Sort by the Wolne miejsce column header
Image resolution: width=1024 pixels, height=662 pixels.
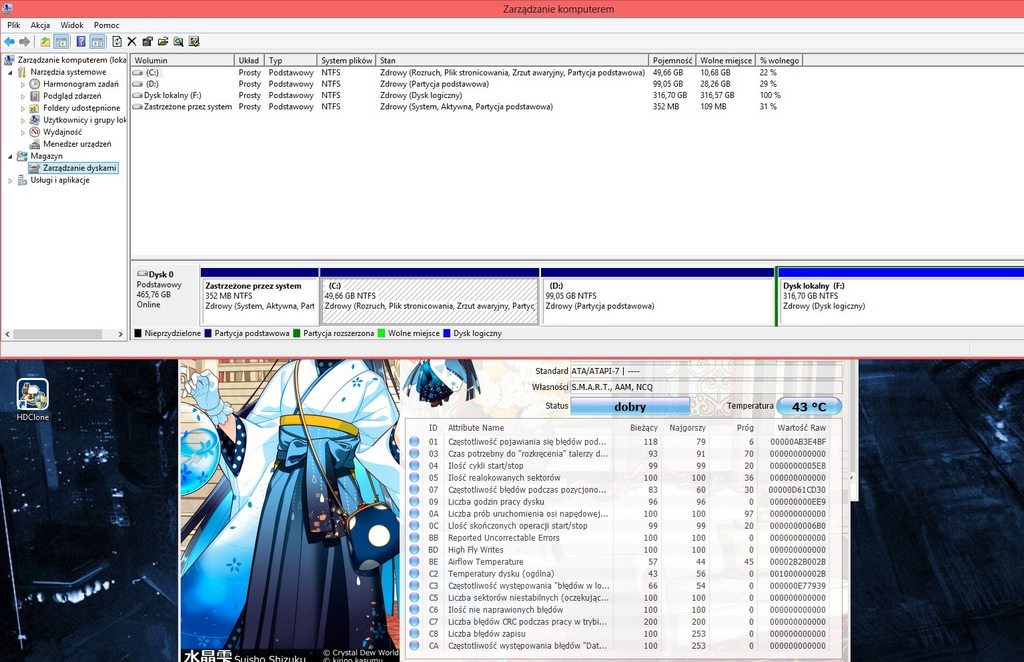[x=726, y=60]
